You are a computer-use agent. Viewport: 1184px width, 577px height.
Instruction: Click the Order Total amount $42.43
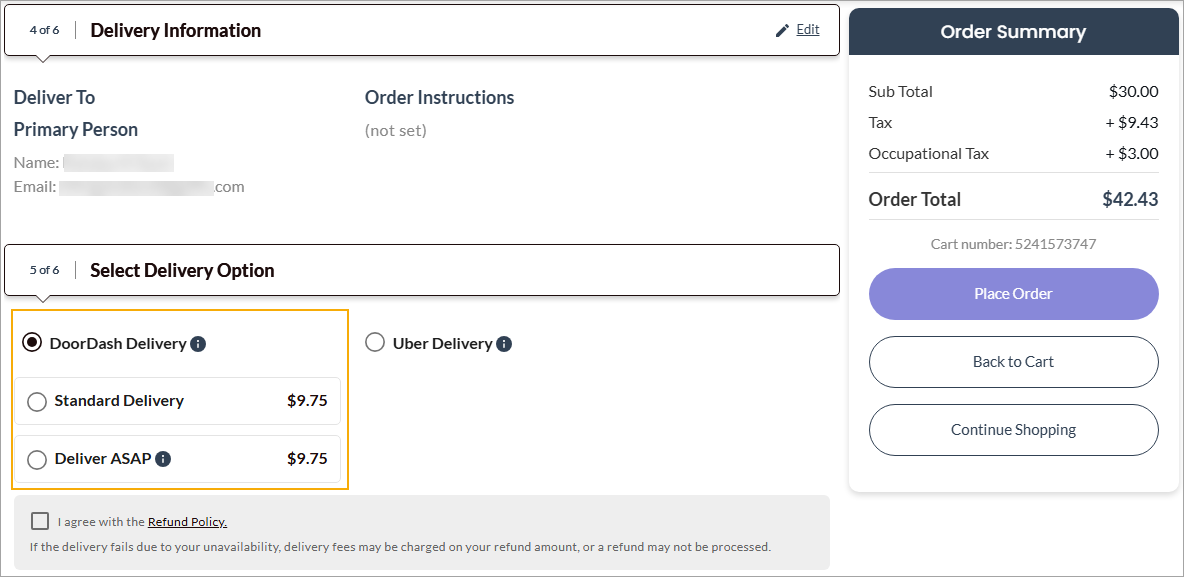tap(1130, 199)
